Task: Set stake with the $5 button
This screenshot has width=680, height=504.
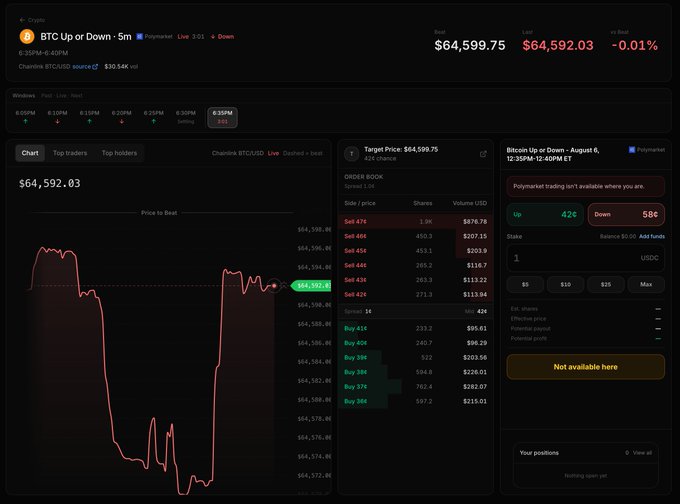Action: 525,285
